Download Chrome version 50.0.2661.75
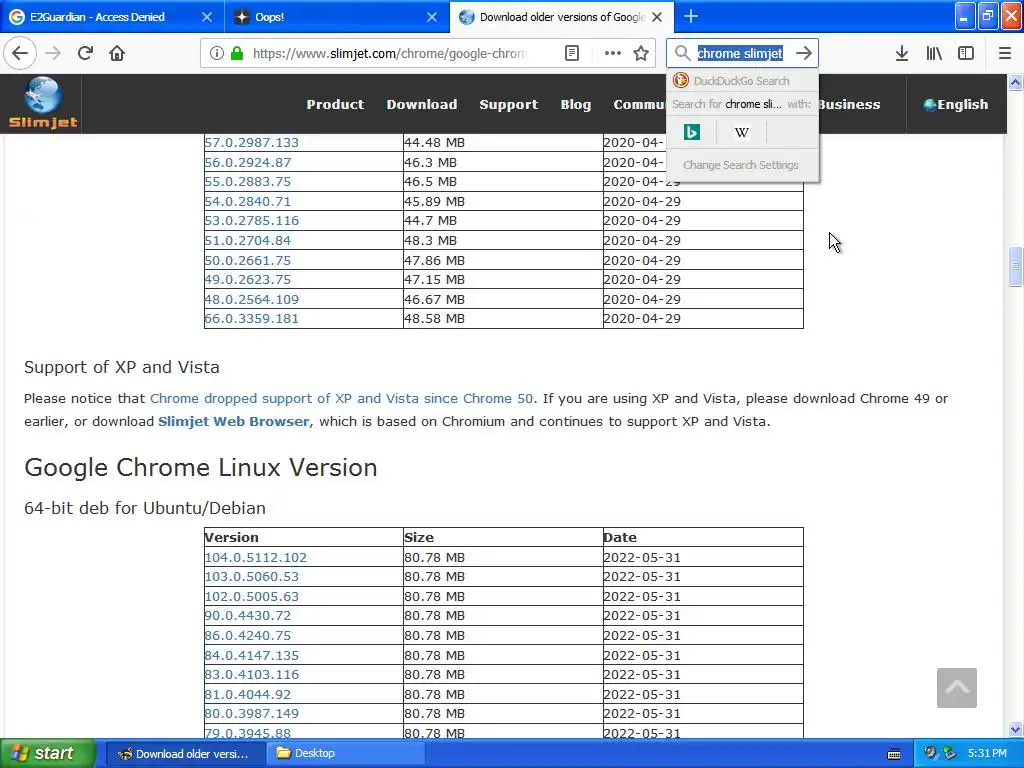The height and width of the screenshot is (768, 1024). click(248, 260)
